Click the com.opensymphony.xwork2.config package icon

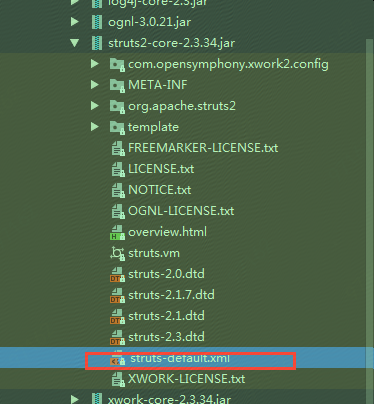coord(117,64)
